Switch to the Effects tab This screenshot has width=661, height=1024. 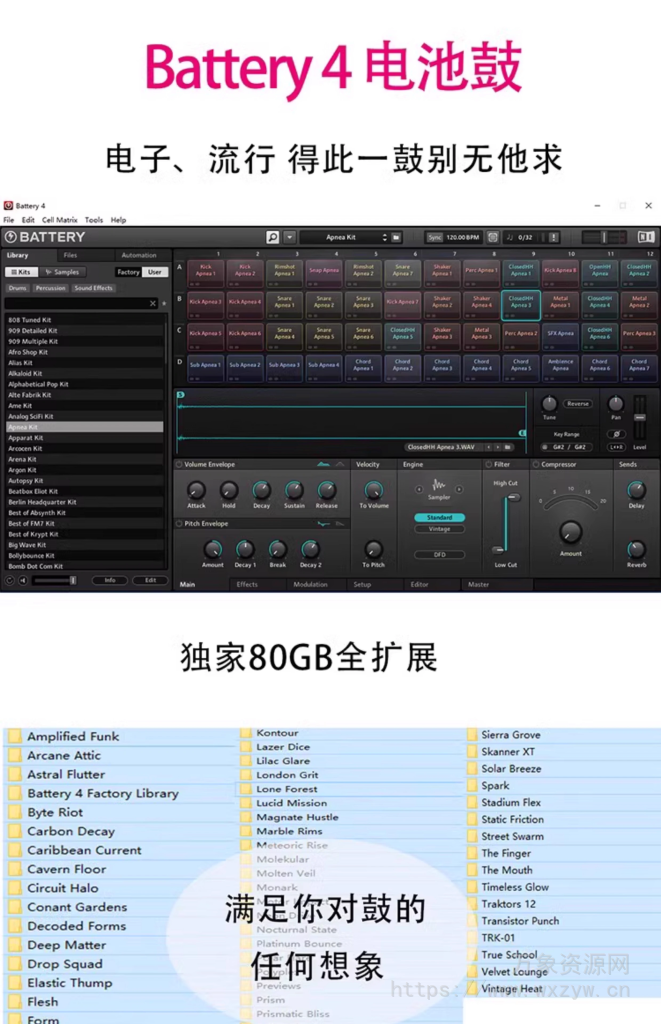point(247,584)
